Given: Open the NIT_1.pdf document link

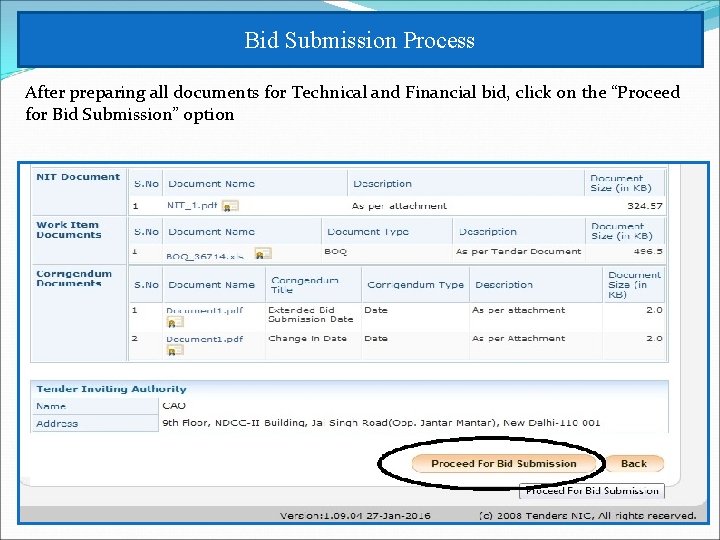Looking at the screenshot, I should [191, 205].
